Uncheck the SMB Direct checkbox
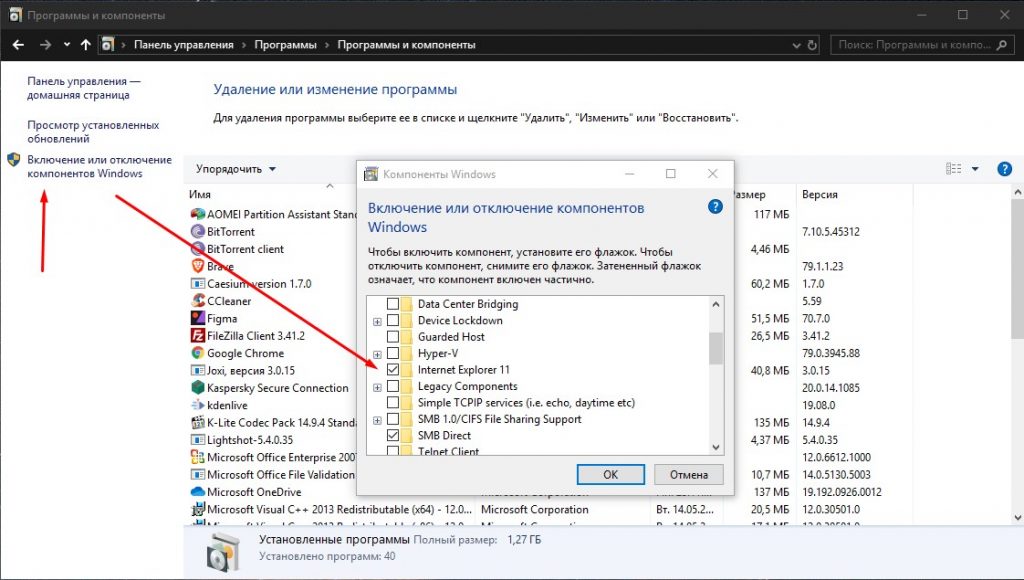Screen dimensions: 1024x580 [x=393, y=435]
